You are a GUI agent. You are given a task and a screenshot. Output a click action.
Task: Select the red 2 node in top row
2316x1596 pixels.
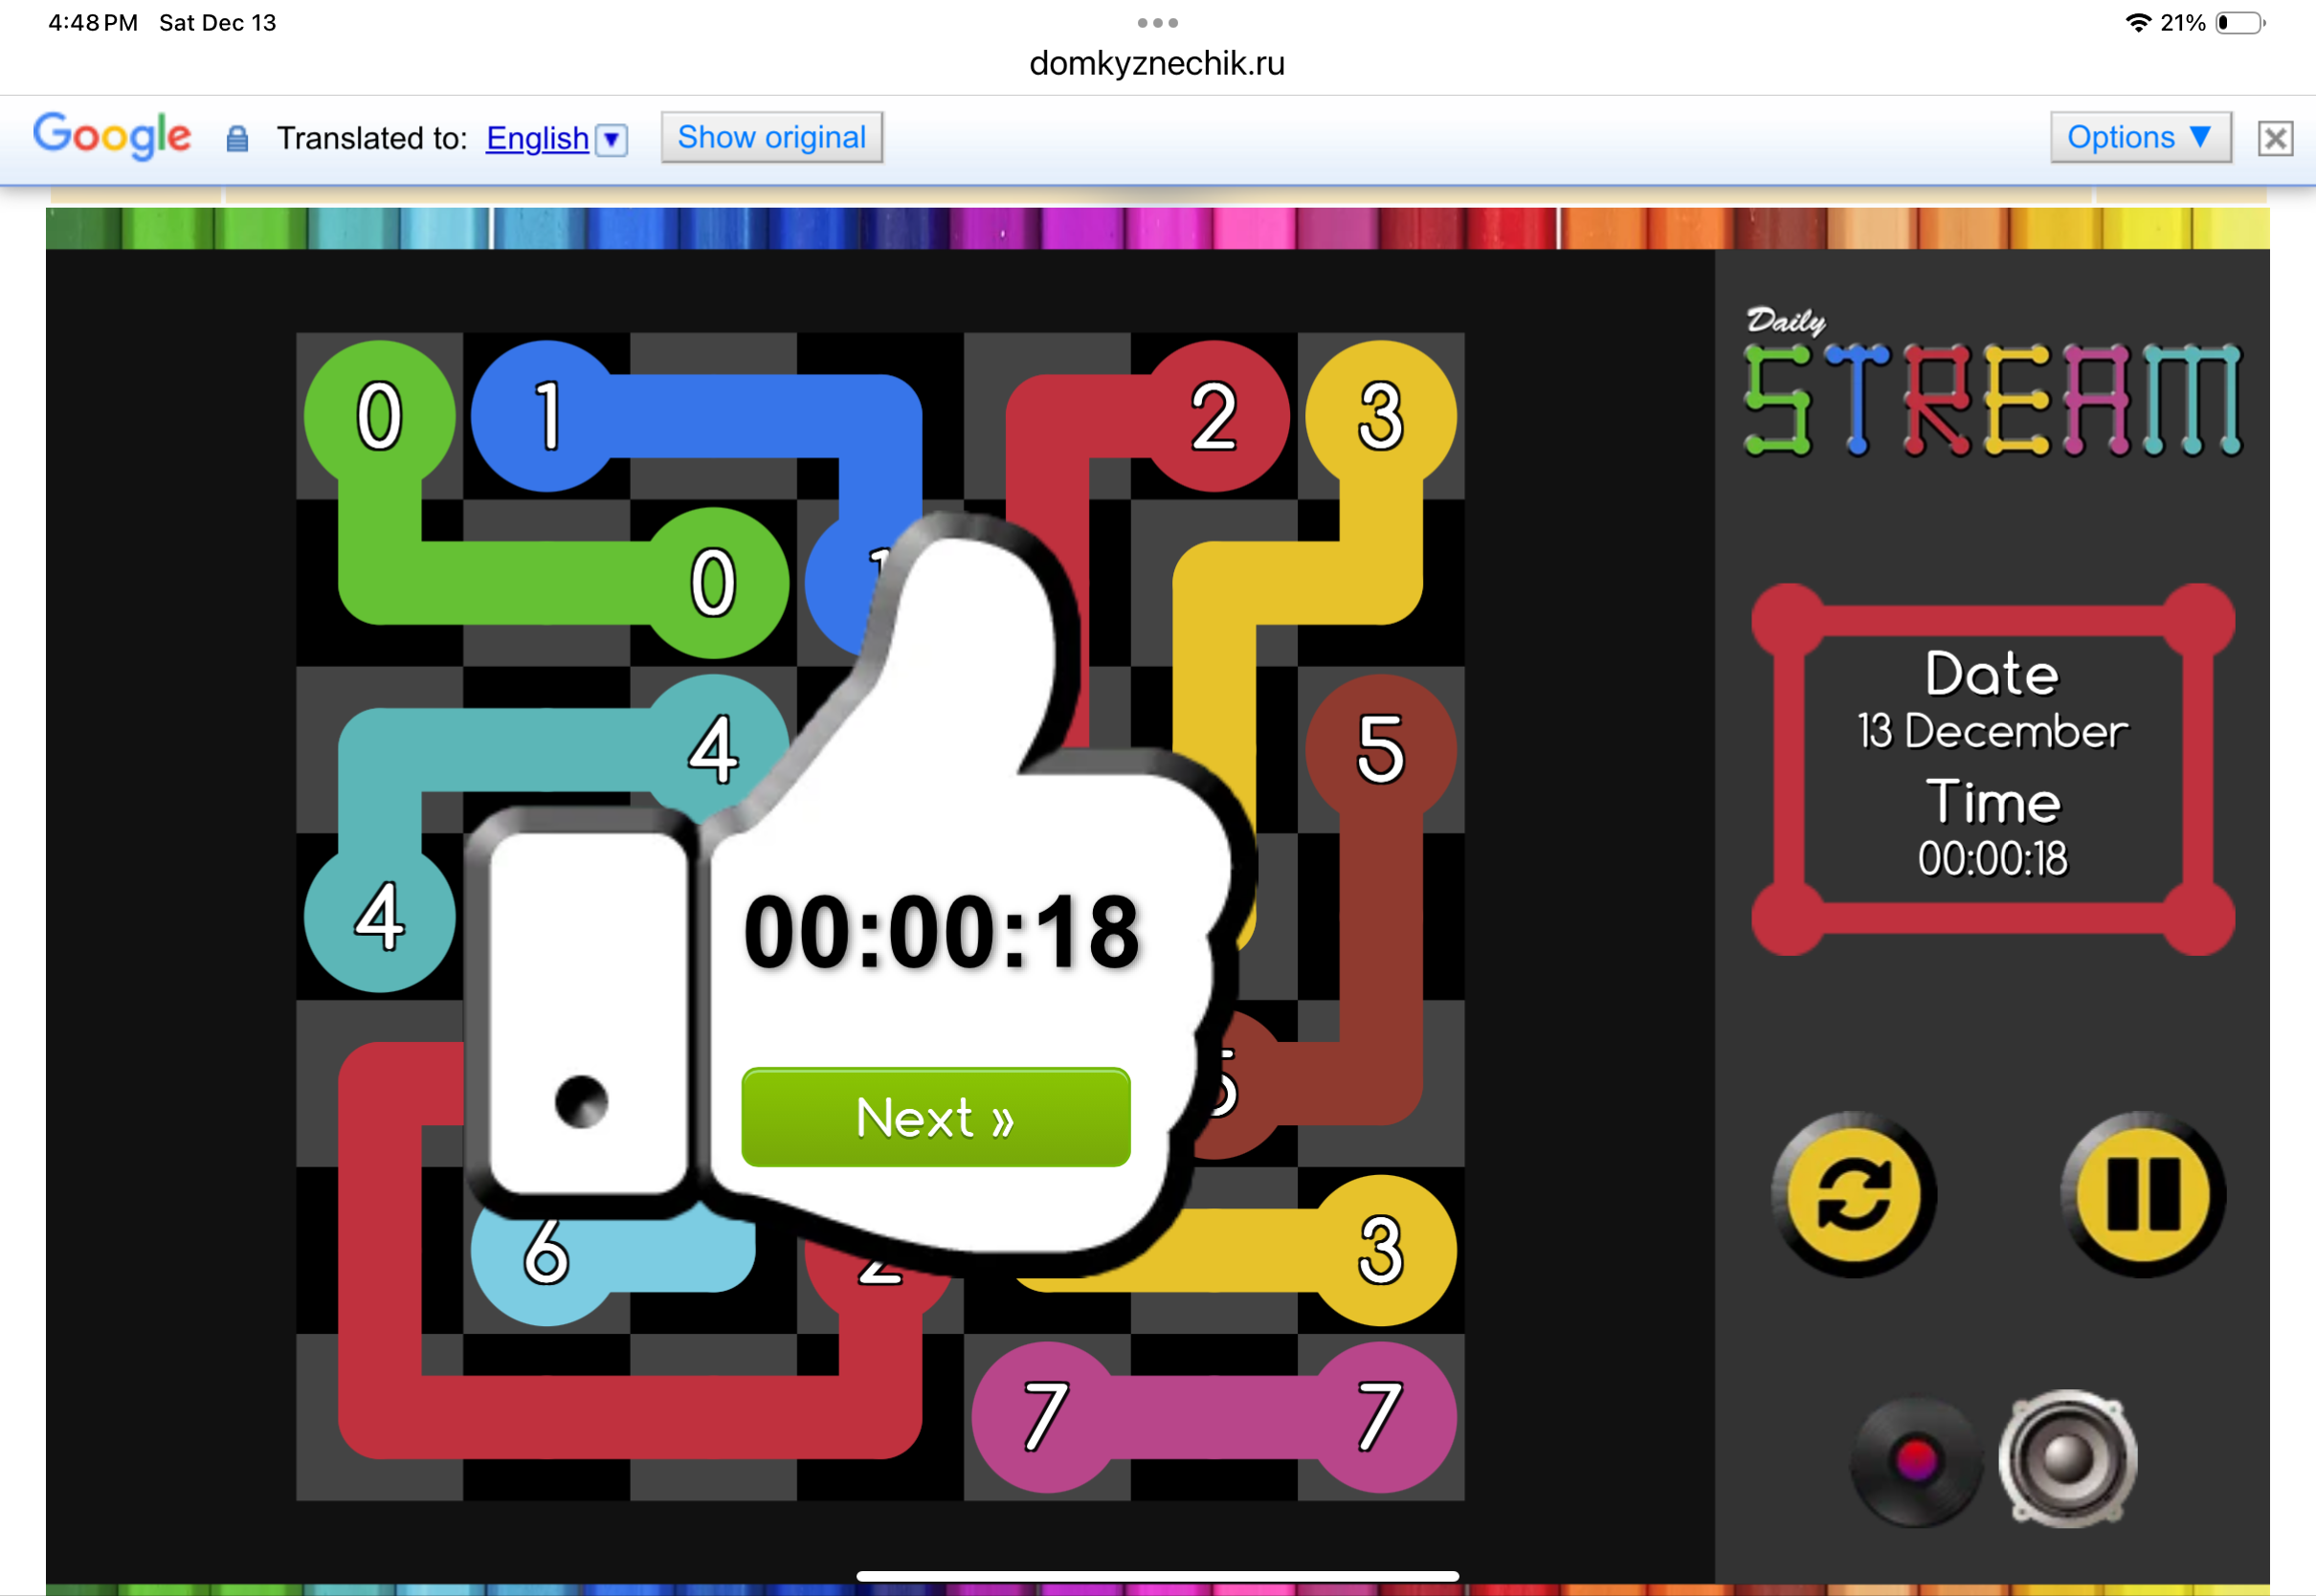(x=1214, y=416)
